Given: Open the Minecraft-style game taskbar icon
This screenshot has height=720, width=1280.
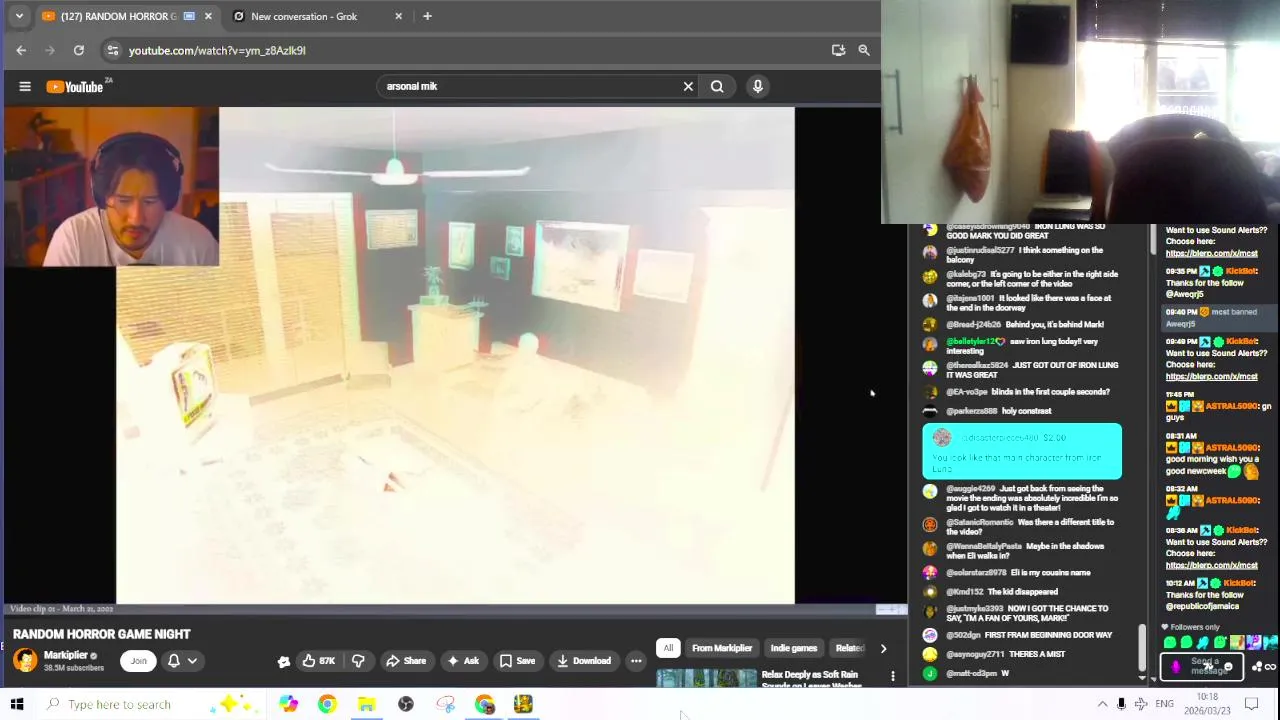Looking at the screenshot, I should (523, 704).
